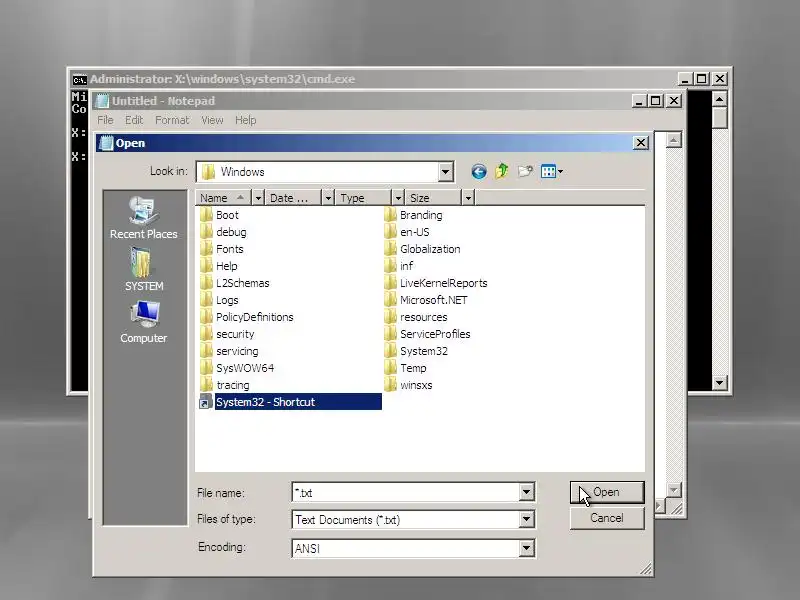Select the PolicyDefinitions folder
This screenshot has height=600, width=800.
pyautogui.click(x=247, y=317)
